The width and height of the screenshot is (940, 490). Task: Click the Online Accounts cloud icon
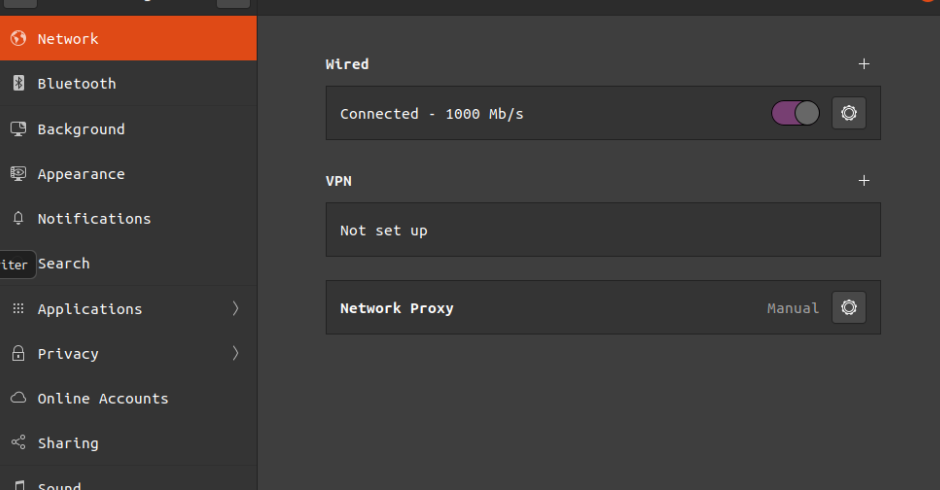click(x=18, y=399)
